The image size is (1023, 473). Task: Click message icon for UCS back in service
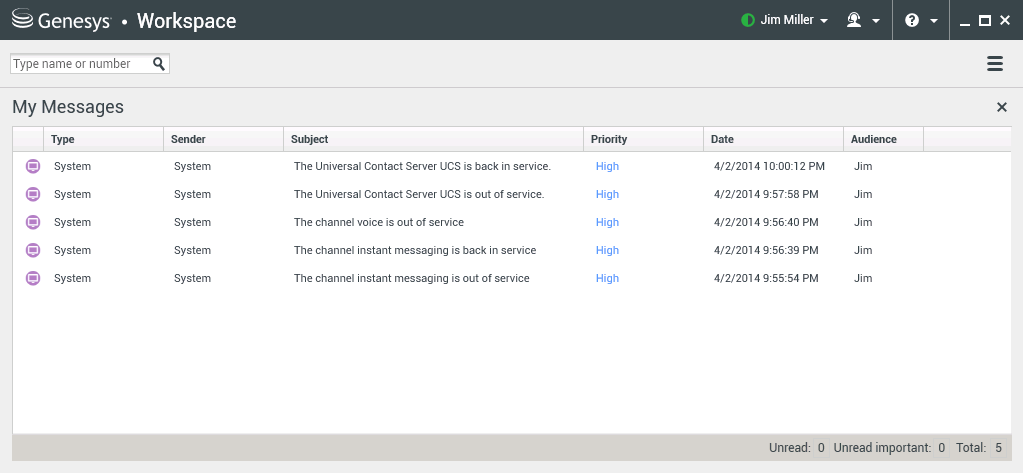[x=32, y=166]
